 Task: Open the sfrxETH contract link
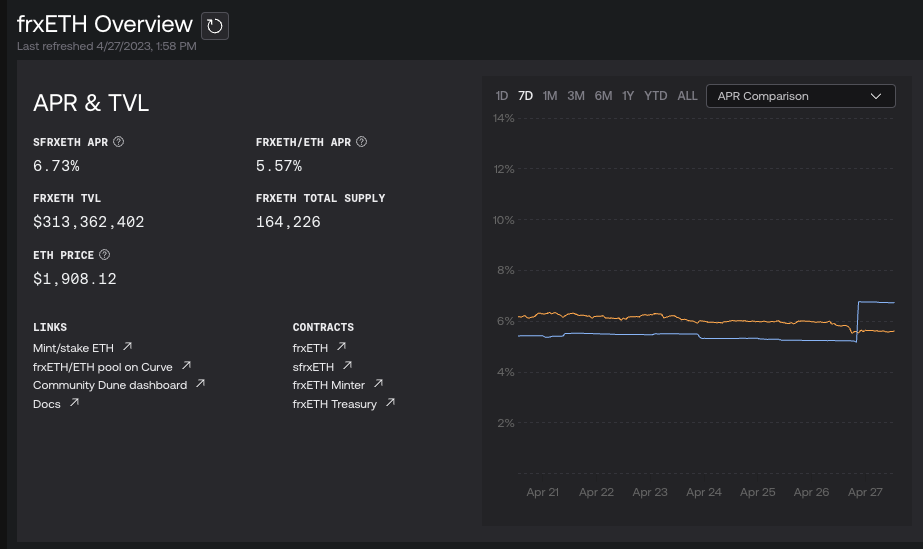tap(313, 366)
